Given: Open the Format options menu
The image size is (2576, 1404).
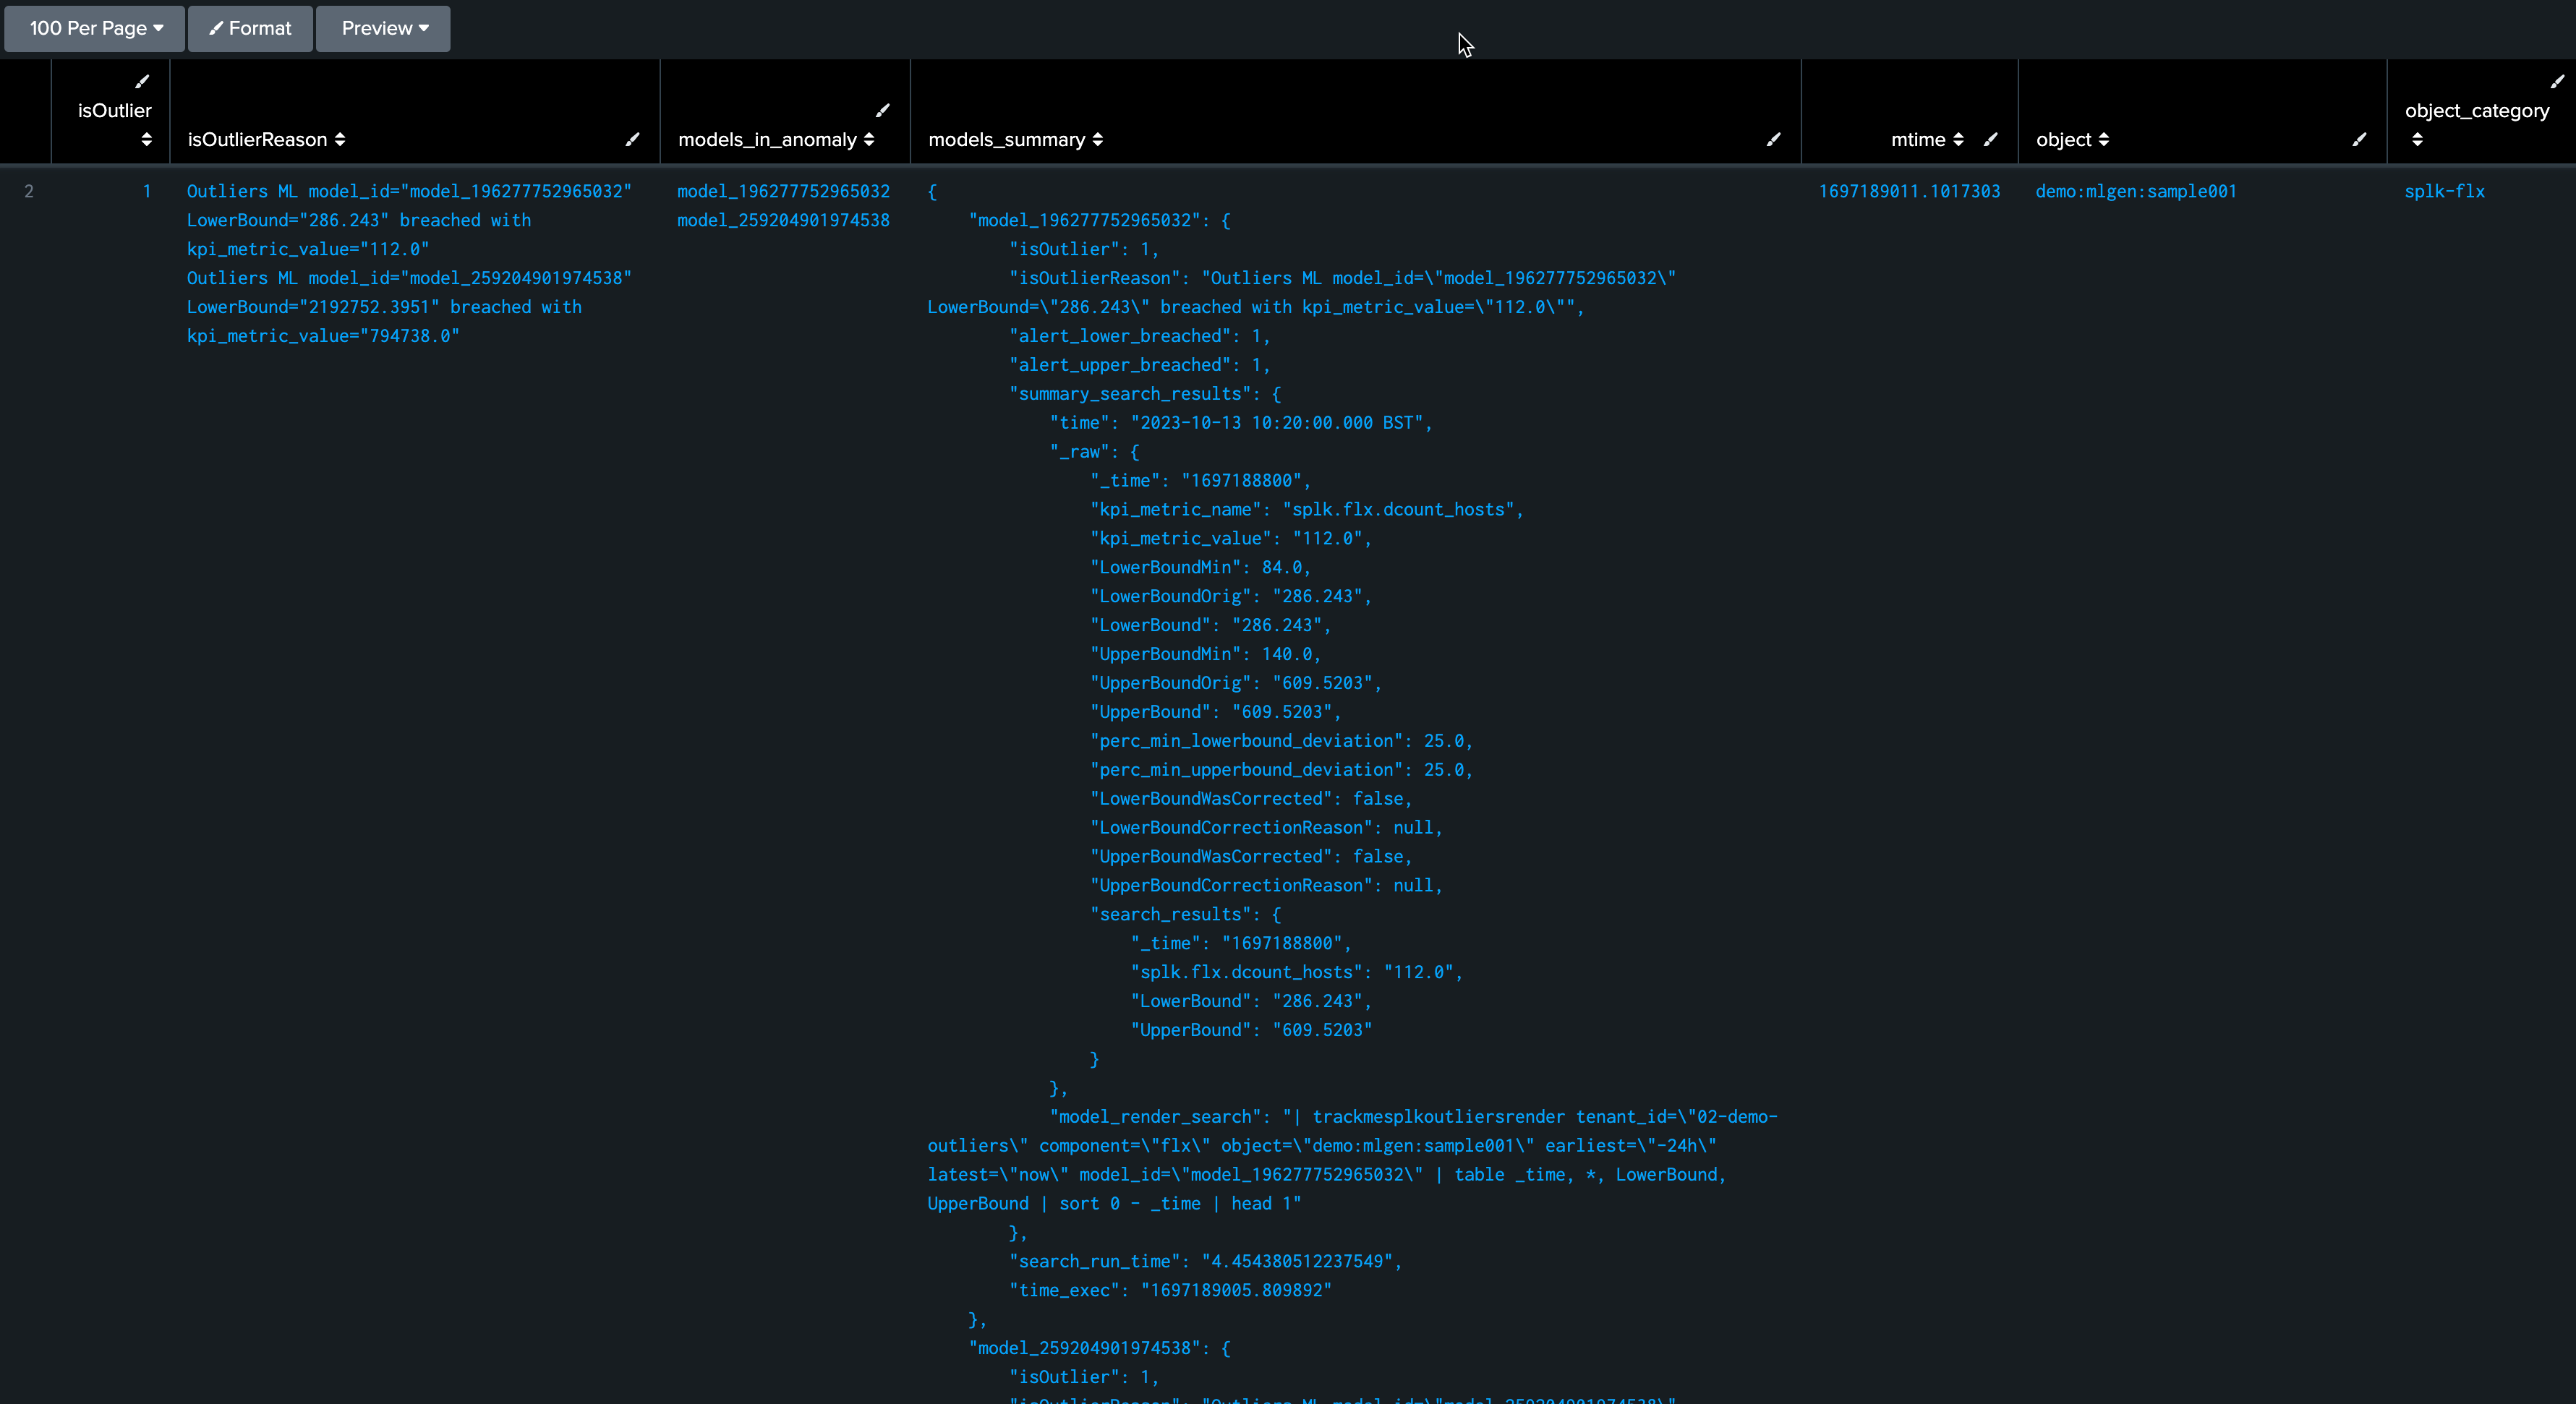Looking at the screenshot, I should [x=250, y=28].
